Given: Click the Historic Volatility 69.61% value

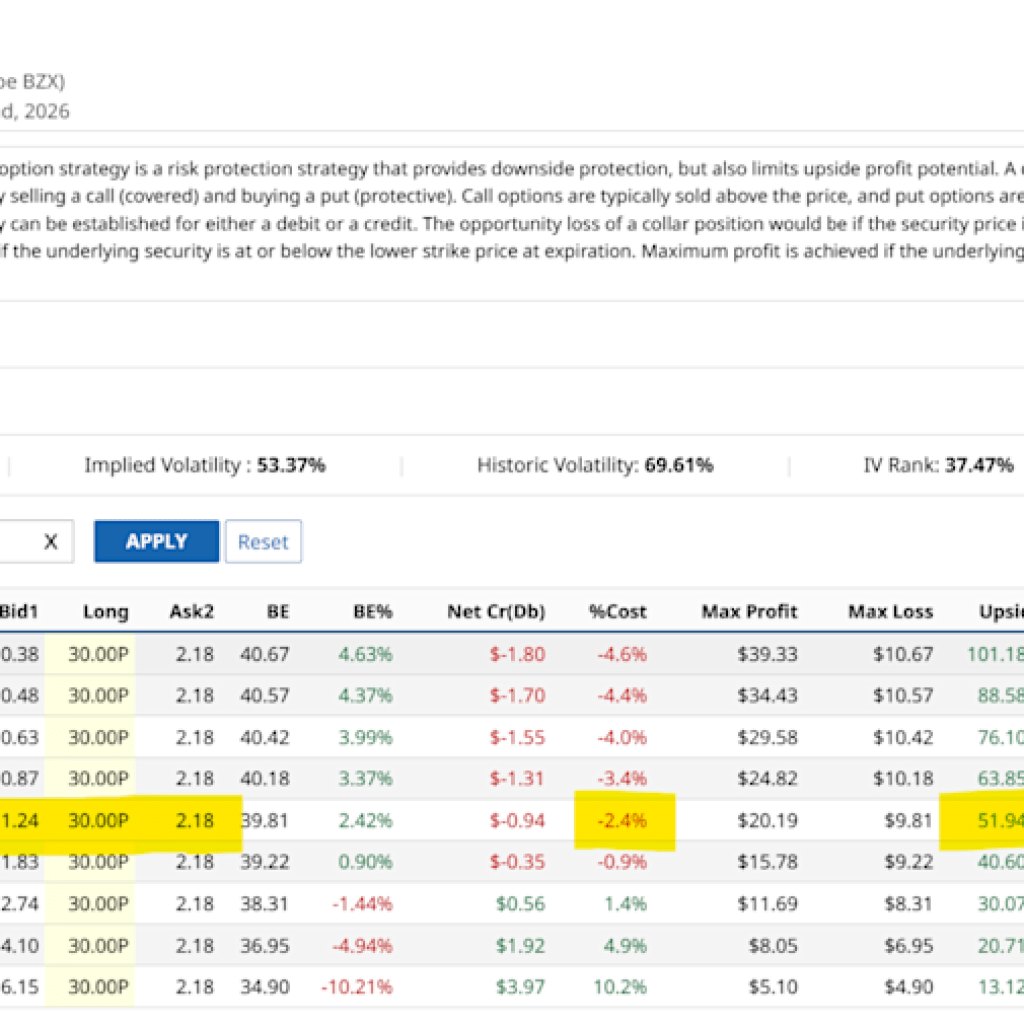Looking at the screenshot, I should pos(678,465).
